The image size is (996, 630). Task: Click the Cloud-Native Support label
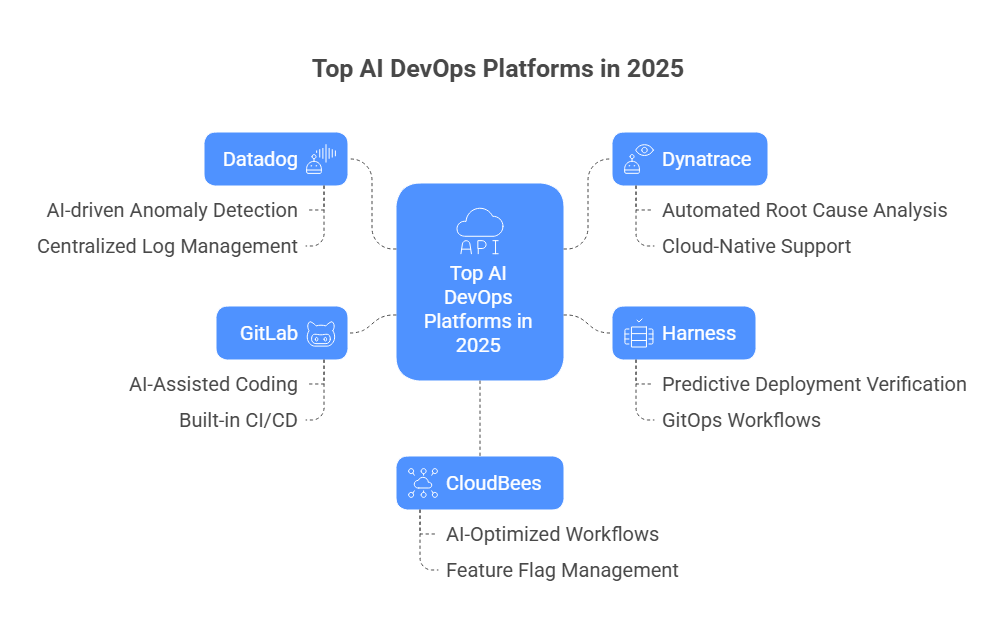756,246
